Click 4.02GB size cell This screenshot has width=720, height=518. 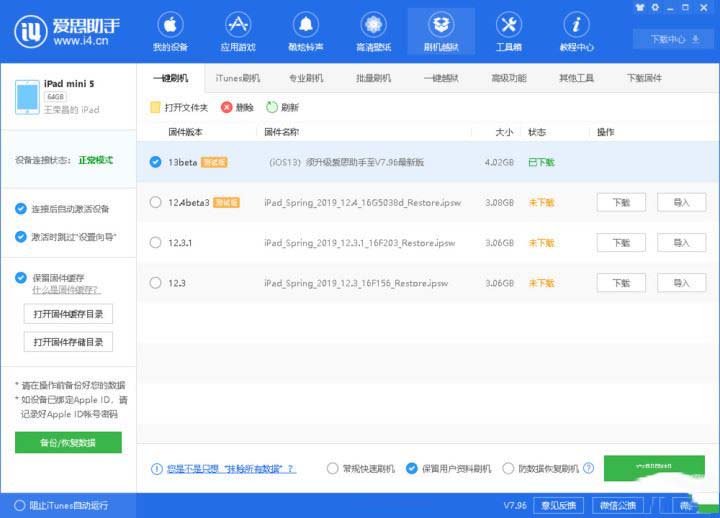tap(499, 162)
